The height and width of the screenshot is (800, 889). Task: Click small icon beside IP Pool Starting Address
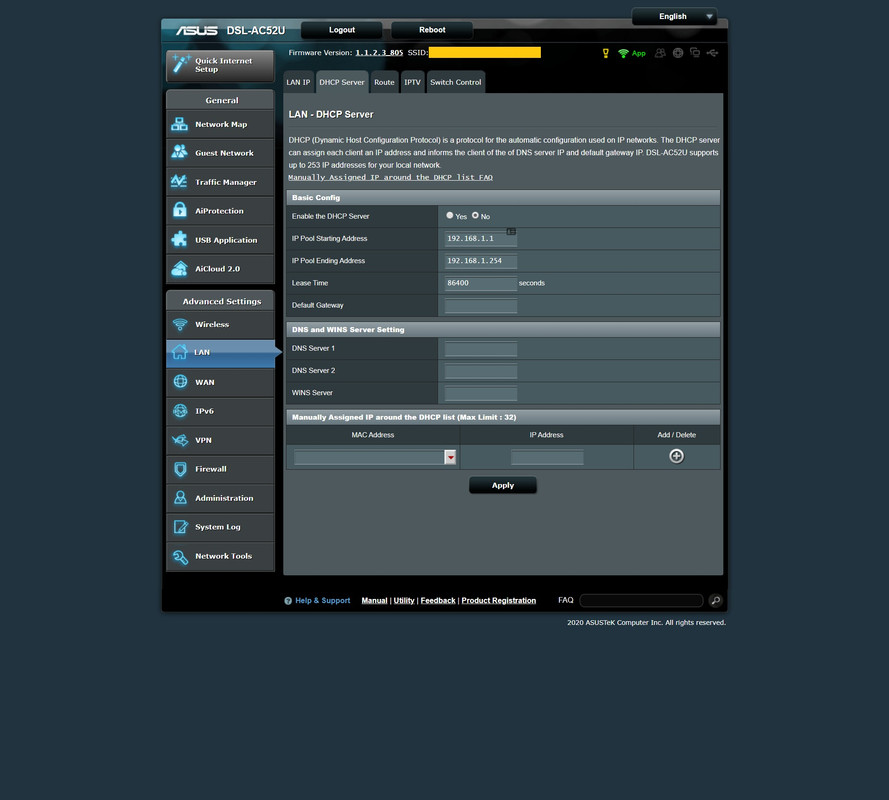pyautogui.click(x=511, y=231)
